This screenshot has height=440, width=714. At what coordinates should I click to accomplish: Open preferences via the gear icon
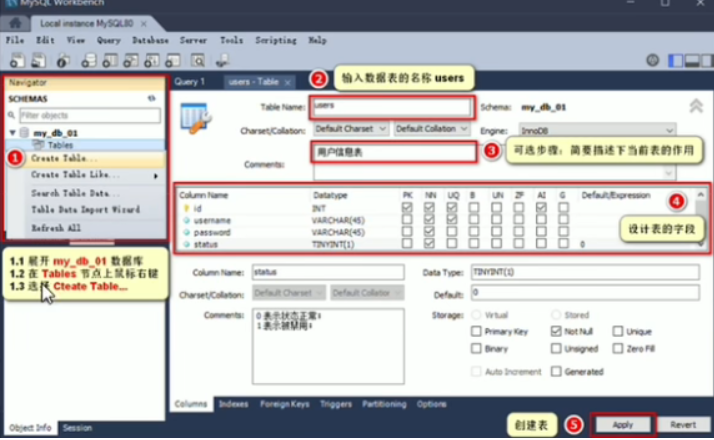653,60
